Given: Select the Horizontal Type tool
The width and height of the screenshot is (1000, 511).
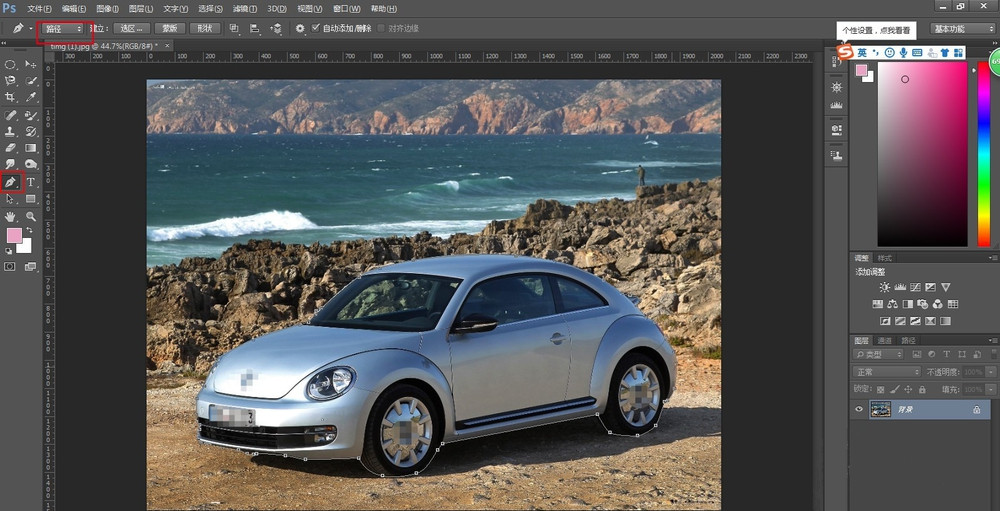Looking at the screenshot, I should point(31,182).
